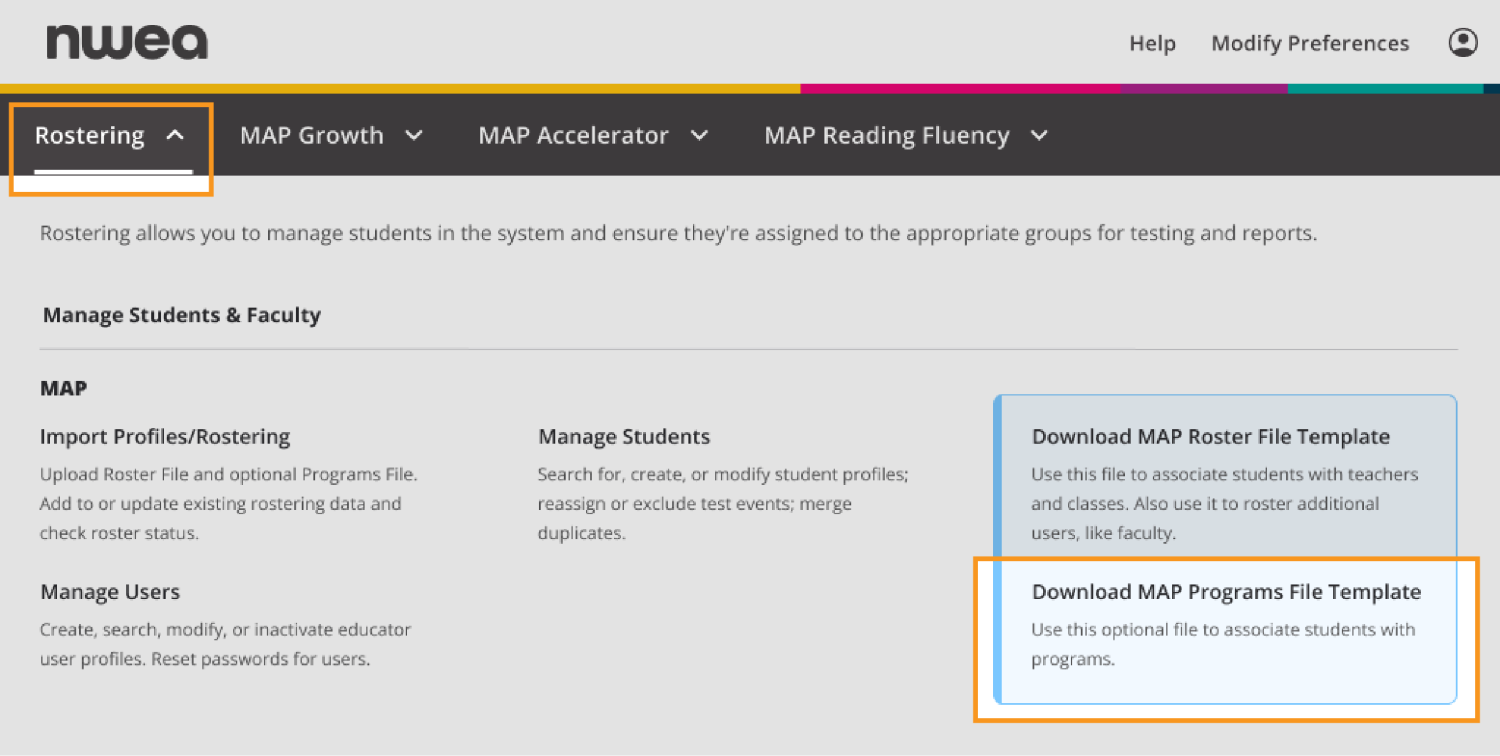Click the Rostering chevron icon

pos(176,134)
